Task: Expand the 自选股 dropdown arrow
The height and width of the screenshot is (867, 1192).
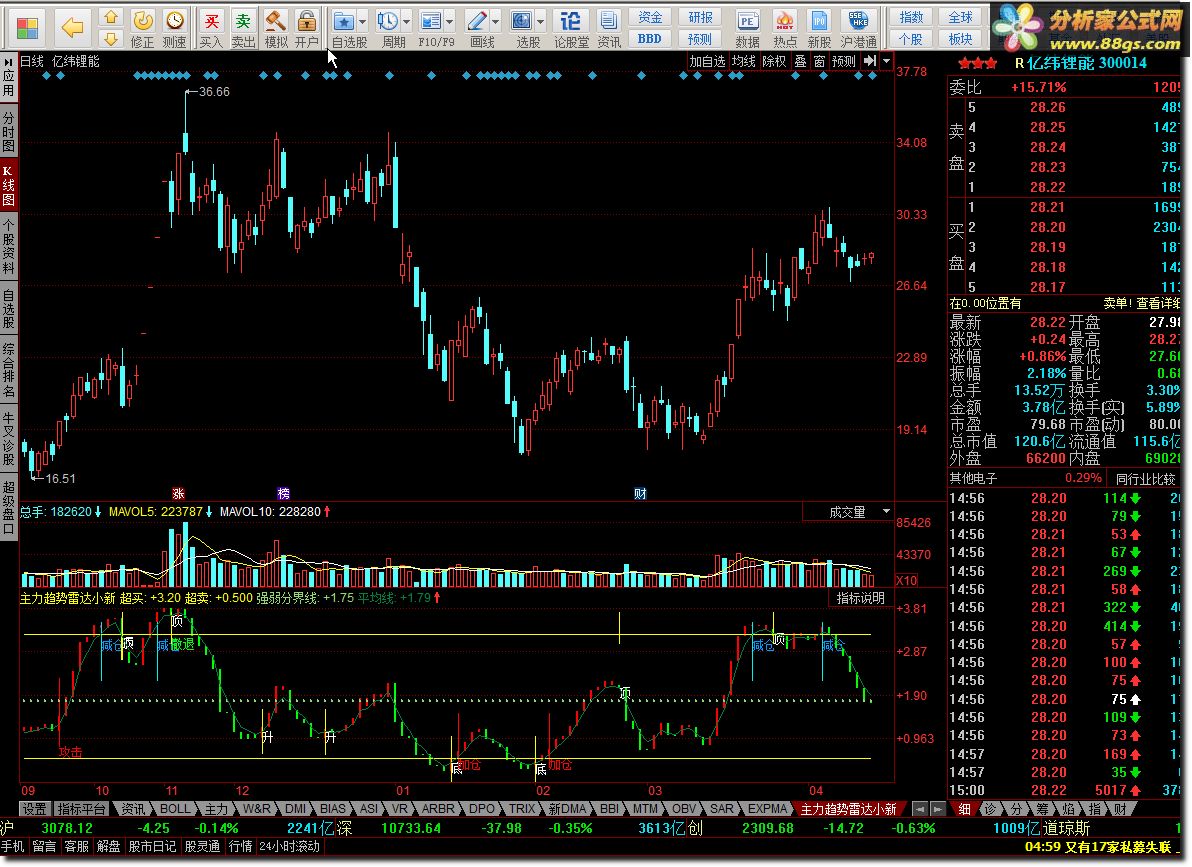Action: tap(362, 20)
